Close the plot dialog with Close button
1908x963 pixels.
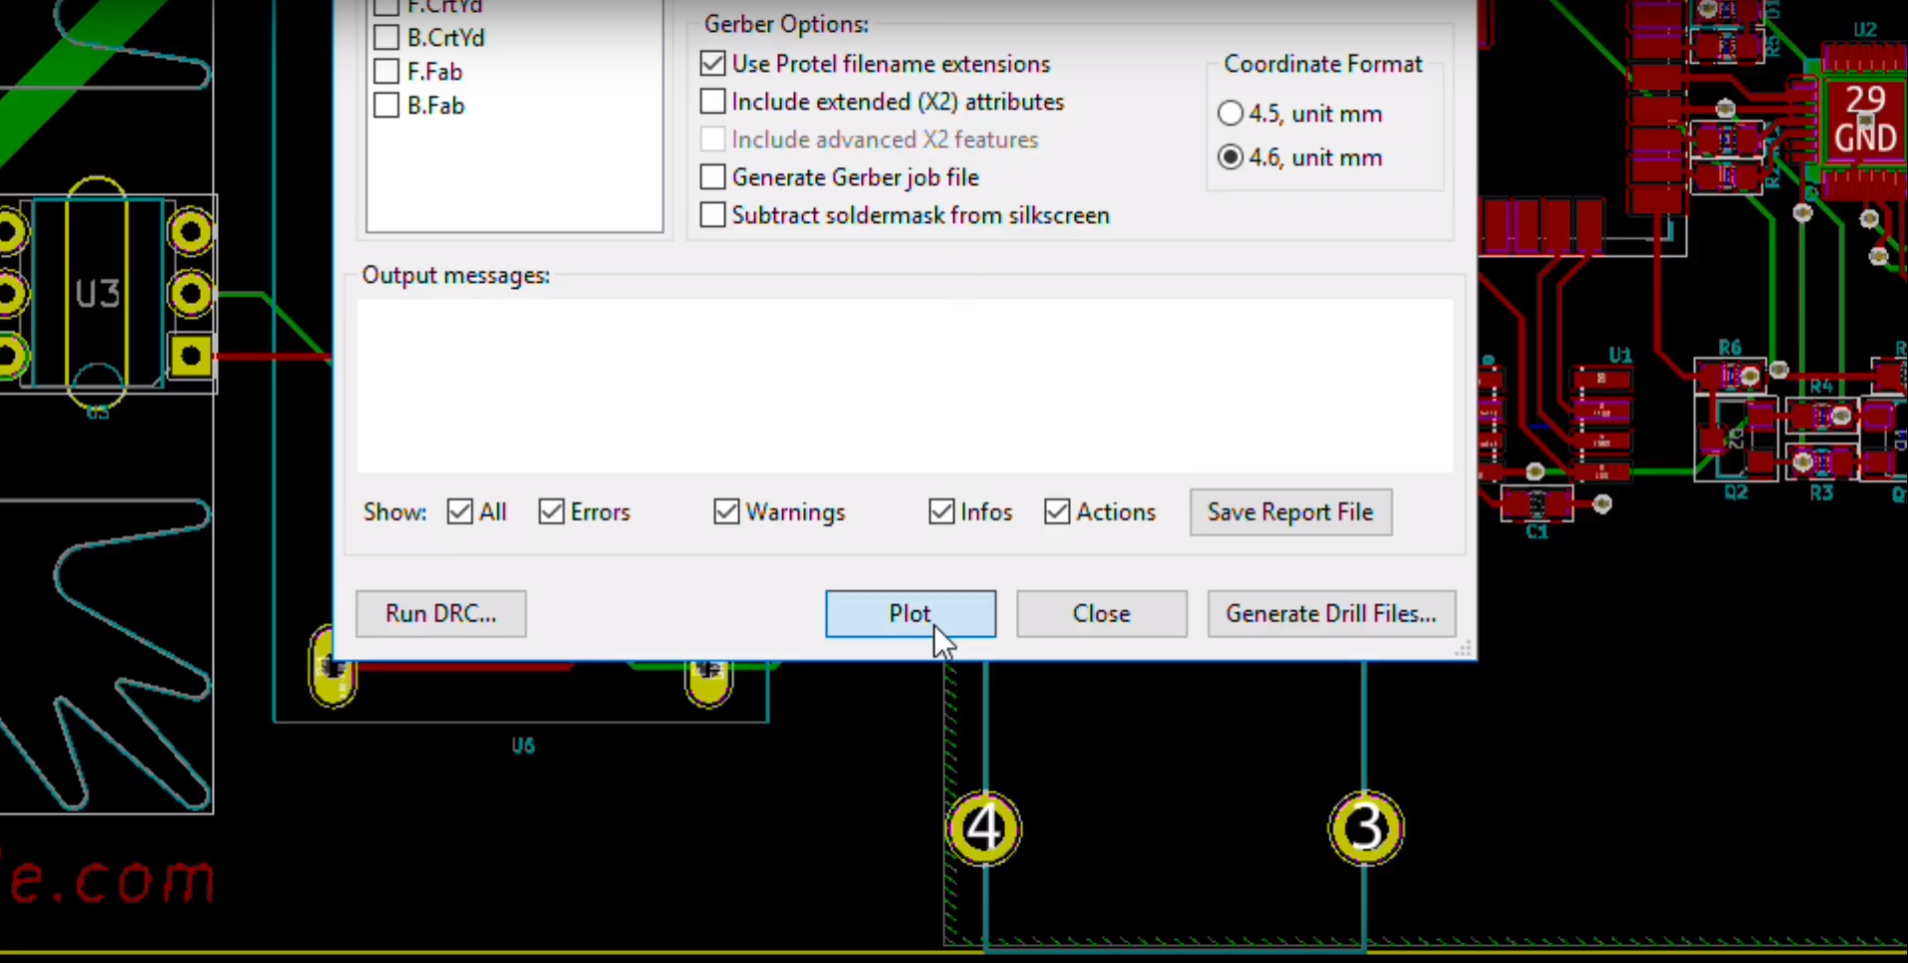tap(1101, 613)
